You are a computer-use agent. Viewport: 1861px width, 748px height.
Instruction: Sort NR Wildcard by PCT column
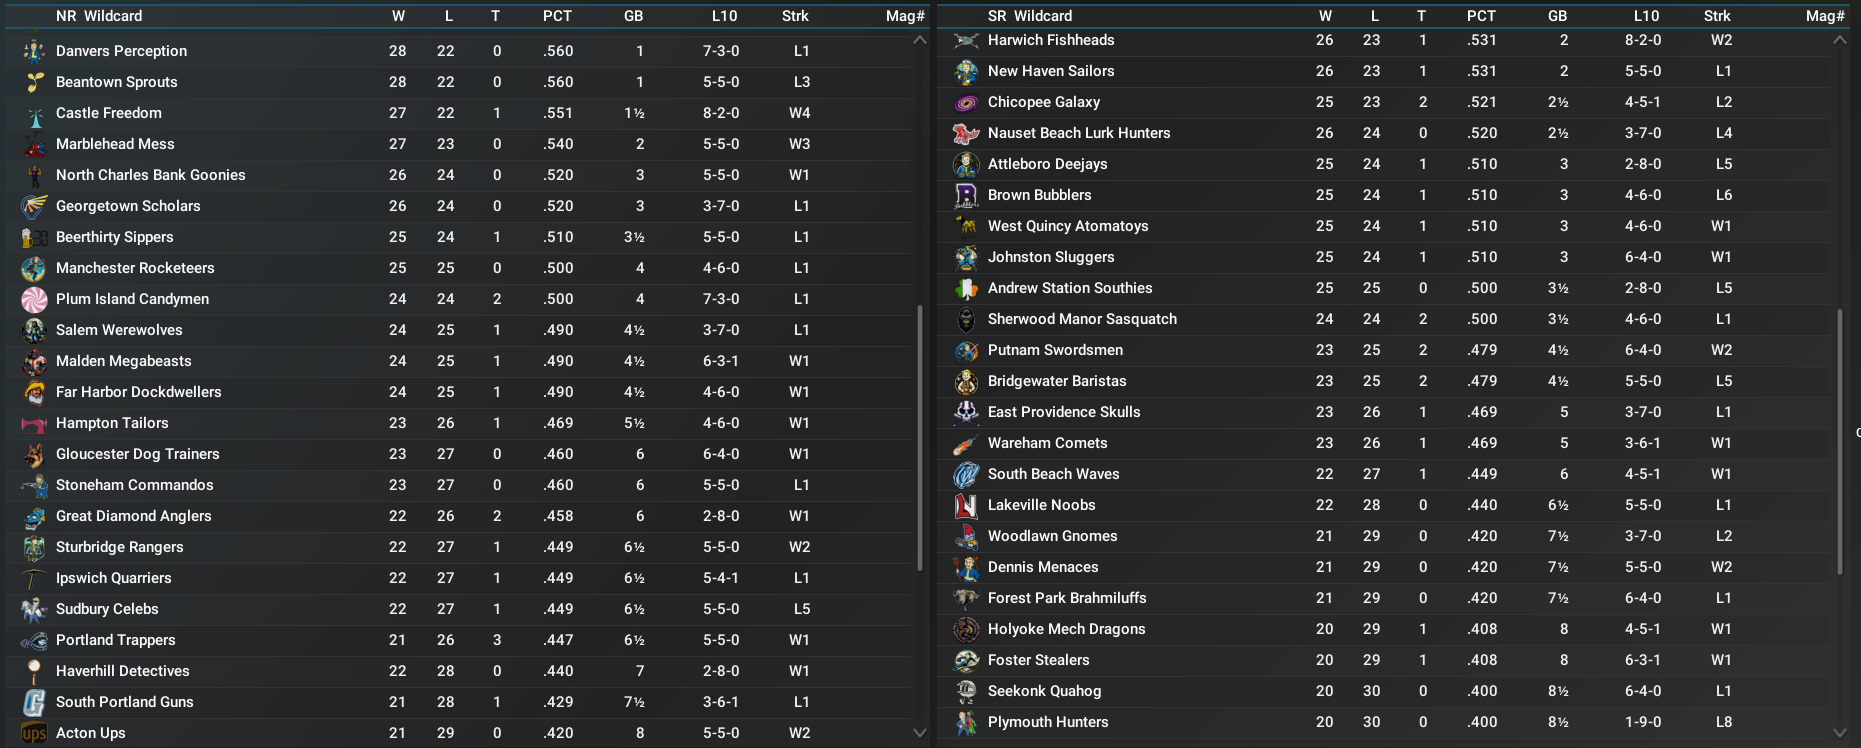point(557,16)
